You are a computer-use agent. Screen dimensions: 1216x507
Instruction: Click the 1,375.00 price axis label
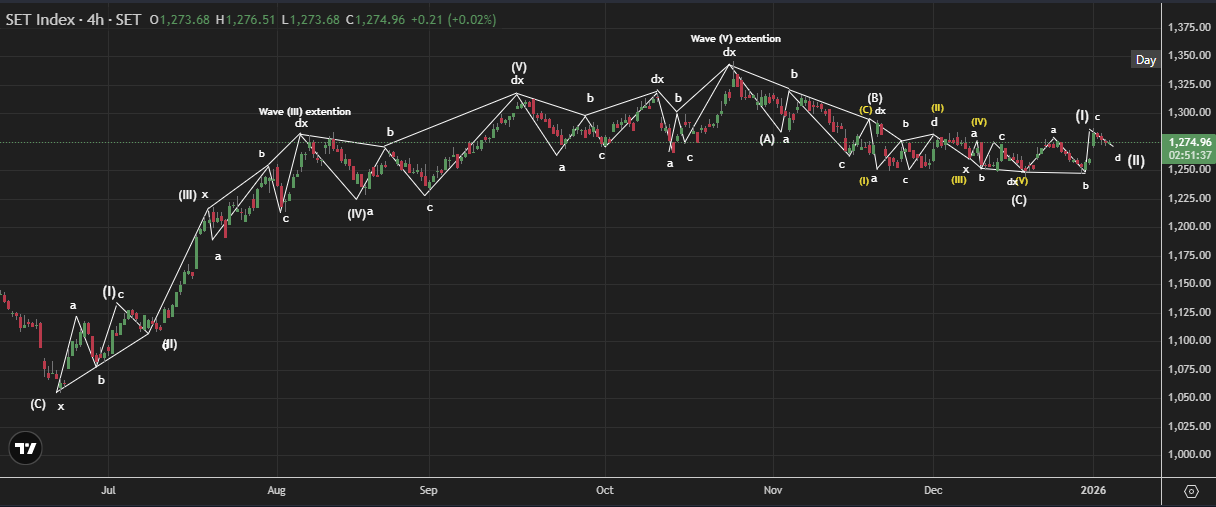point(1188,27)
